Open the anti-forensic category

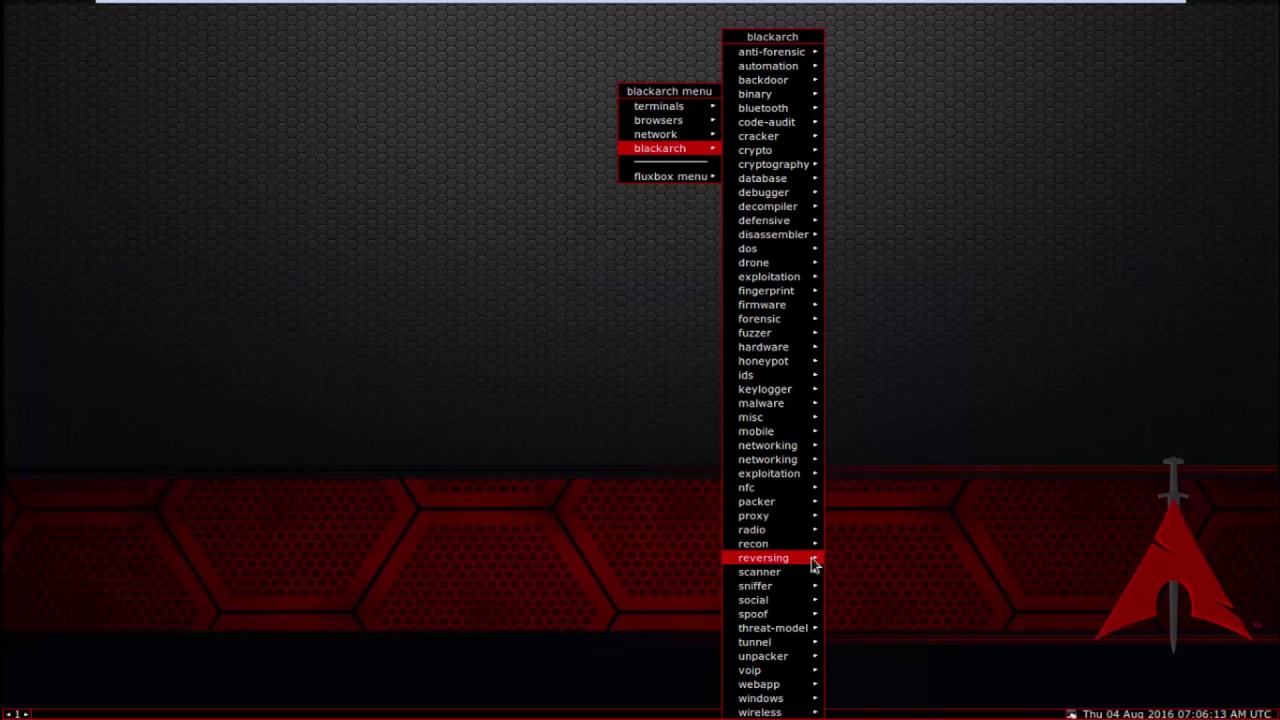pyautogui.click(x=773, y=52)
